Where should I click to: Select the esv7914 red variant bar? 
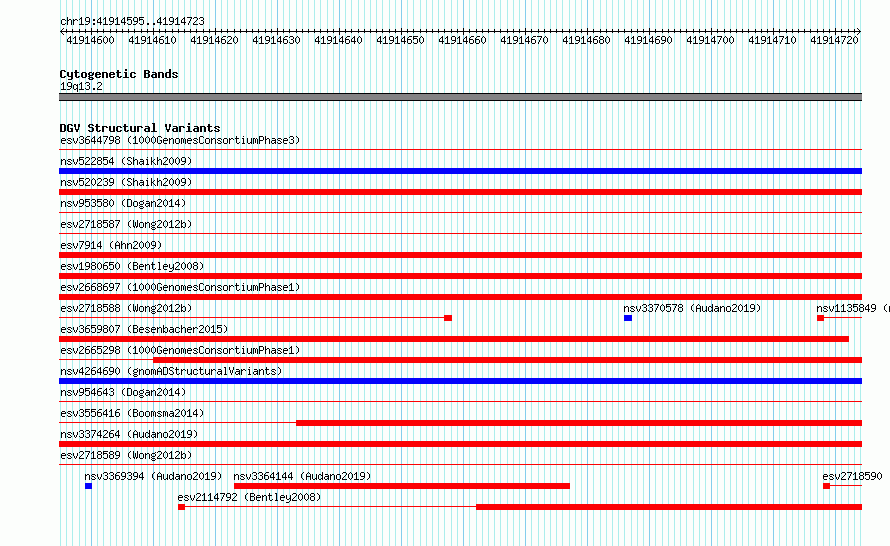pyautogui.click(x=460, y=255)
